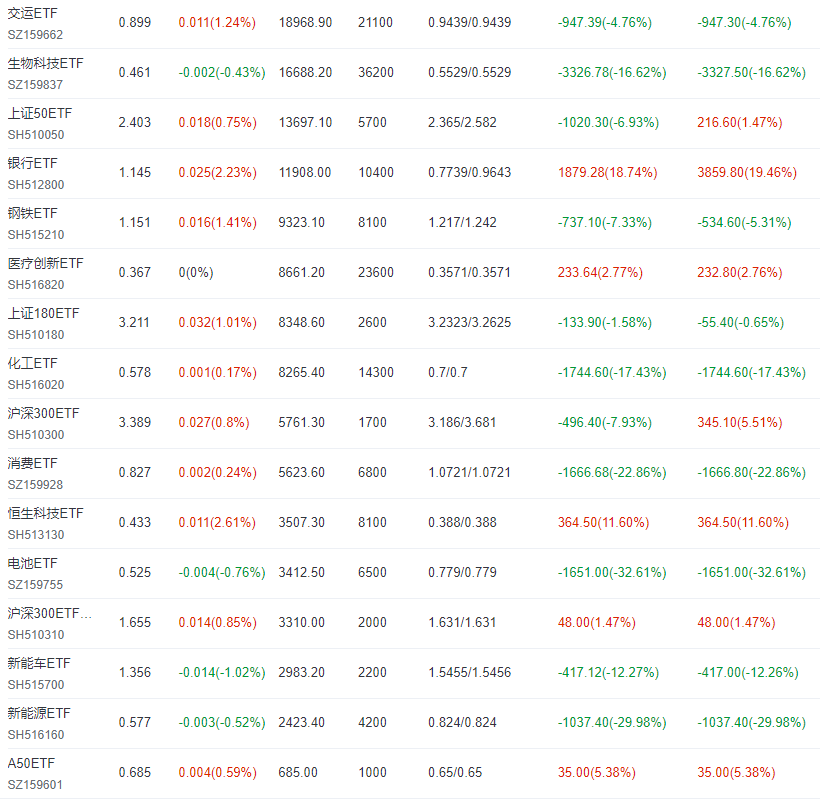The image size is (820, 801).
Task: Click the 沪深300ETF name above SH510300
Action: (x=43, y=413)
